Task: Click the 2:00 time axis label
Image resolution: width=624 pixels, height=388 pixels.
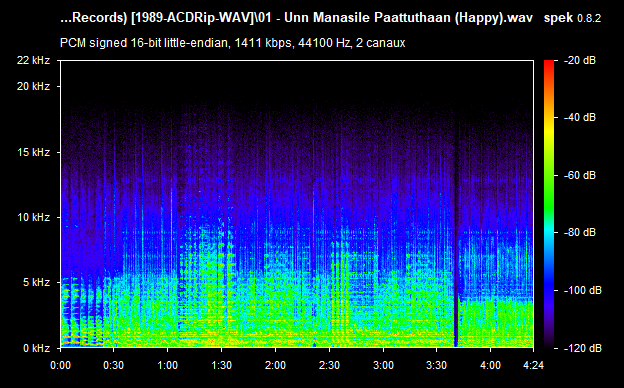Action: pos(275,365)
